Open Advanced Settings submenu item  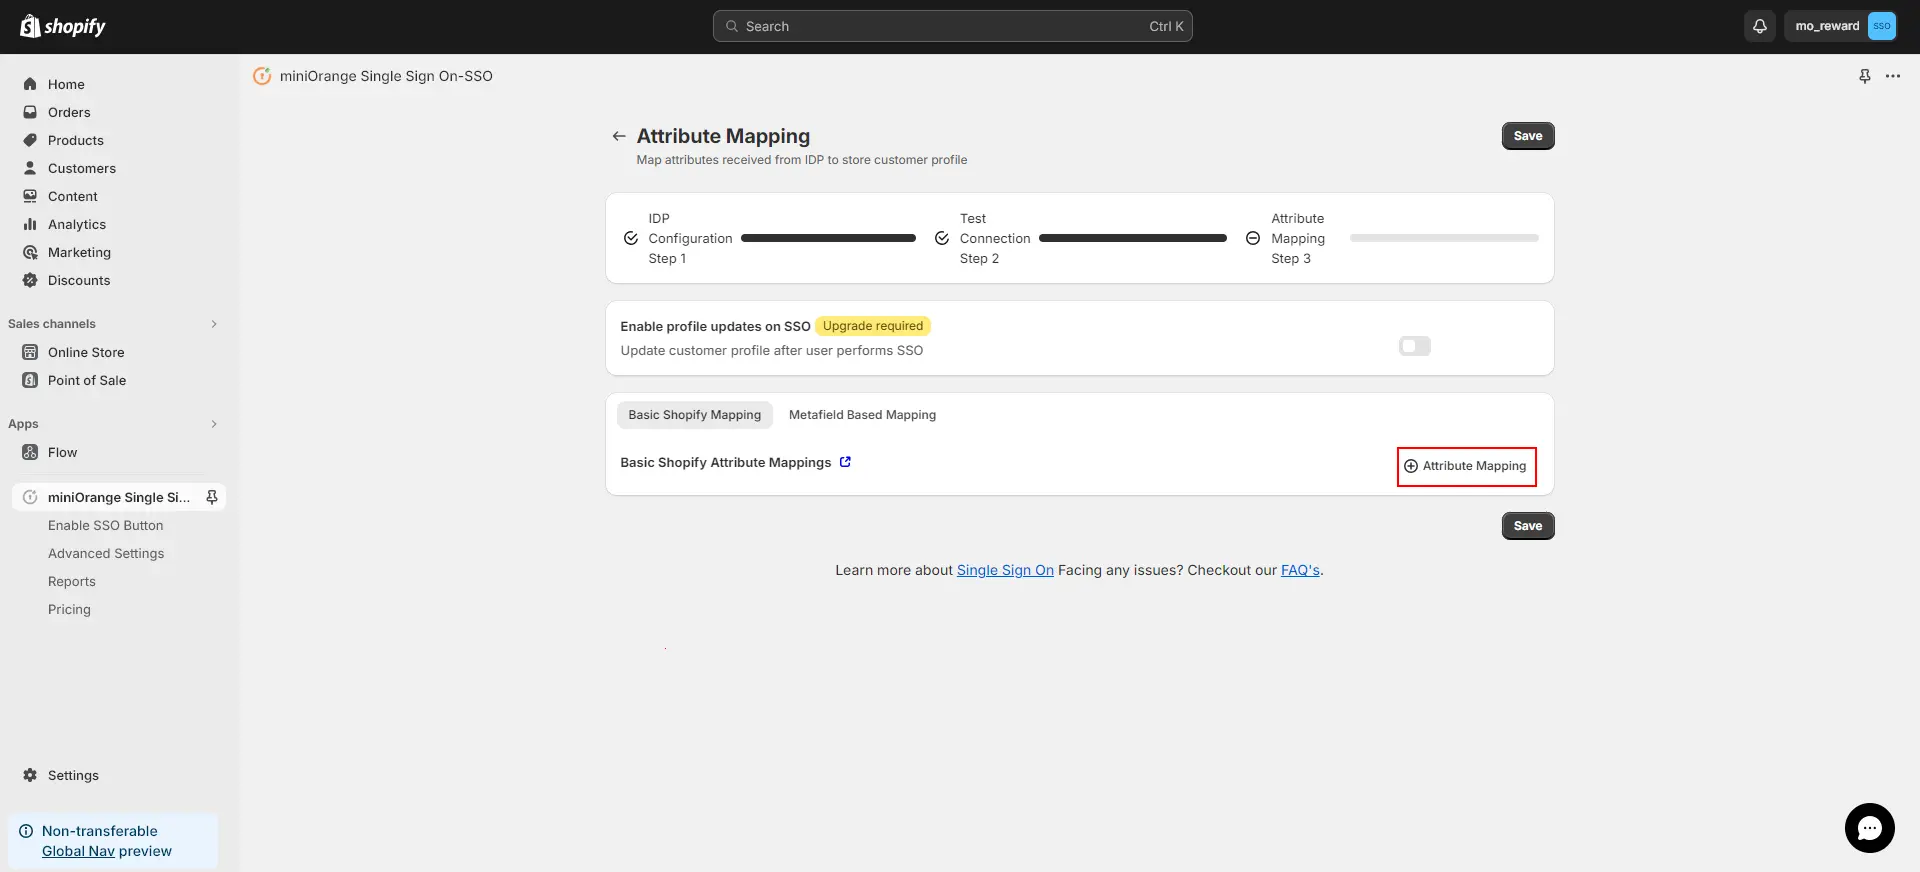[106, 553]
